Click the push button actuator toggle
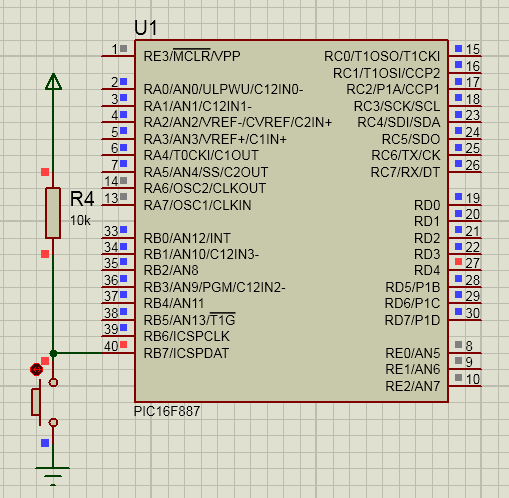The width and height of the screenshot is (509, 498). 36,369
